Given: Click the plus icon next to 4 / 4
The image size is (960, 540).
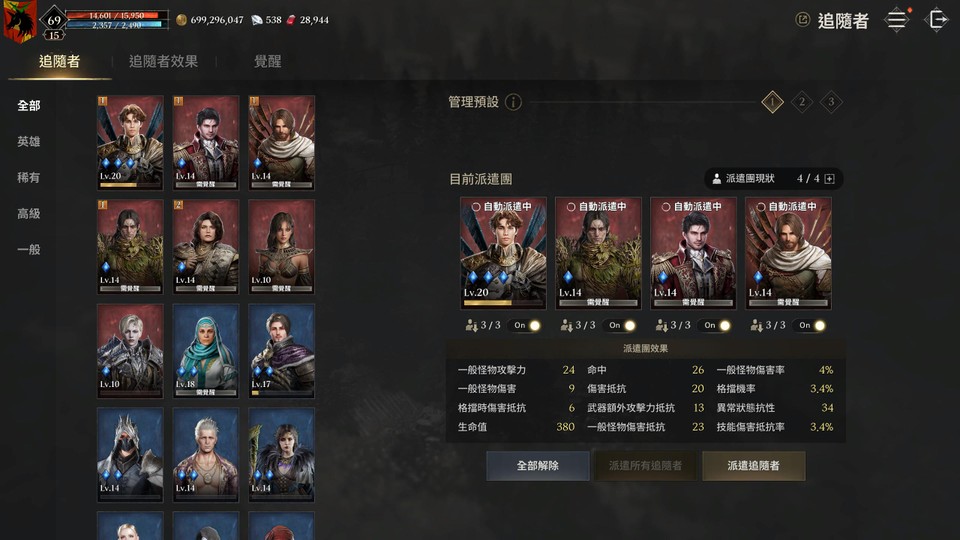Looking at the screenshot, I should click(x=830, y=179).
